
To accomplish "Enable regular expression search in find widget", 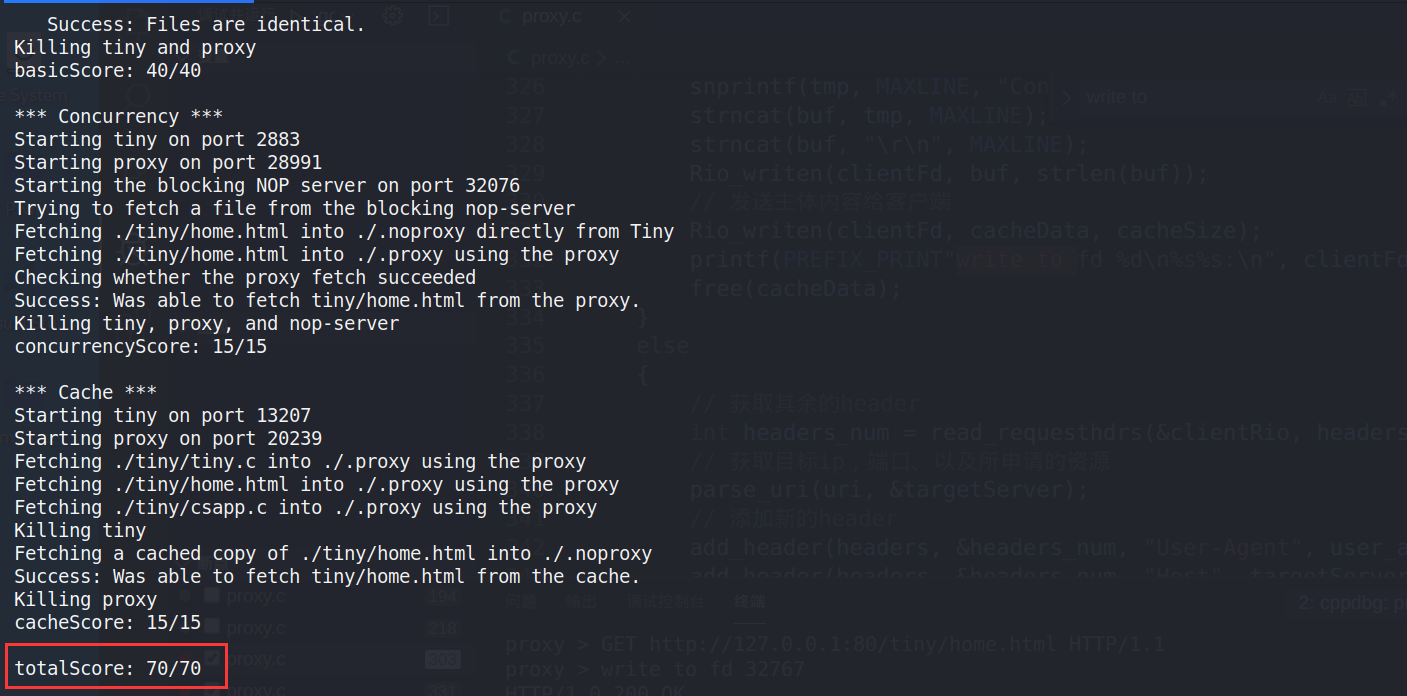I will coord(1388,97).
